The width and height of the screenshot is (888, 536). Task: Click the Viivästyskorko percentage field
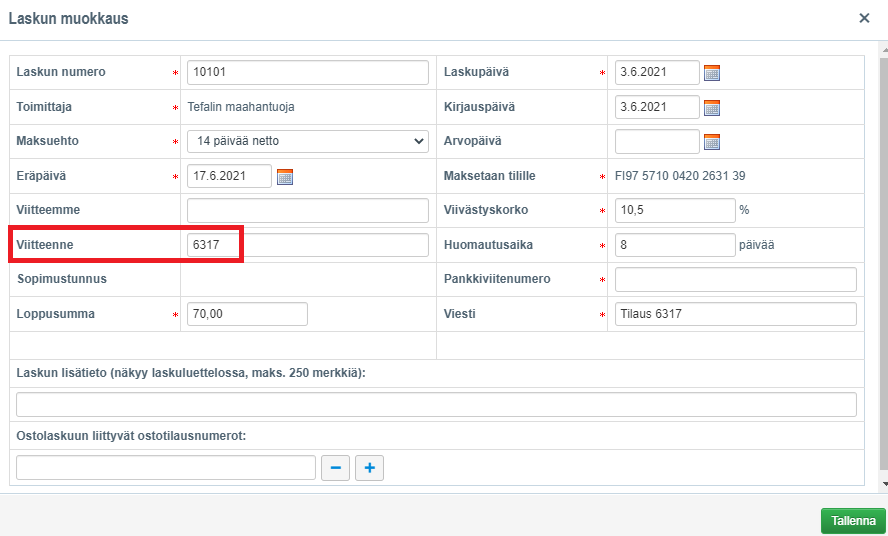tap(674, 210)
